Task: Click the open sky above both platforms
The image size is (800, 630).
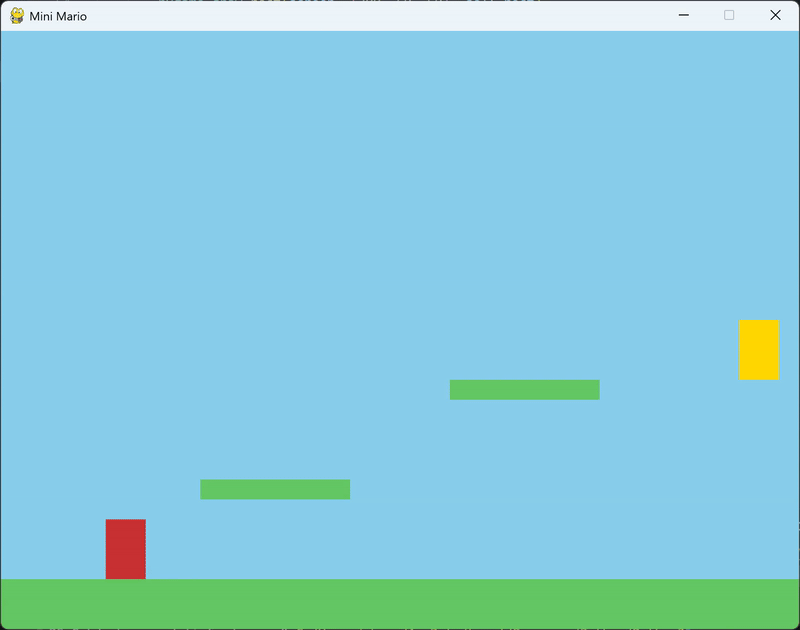Action: [400, 200]
